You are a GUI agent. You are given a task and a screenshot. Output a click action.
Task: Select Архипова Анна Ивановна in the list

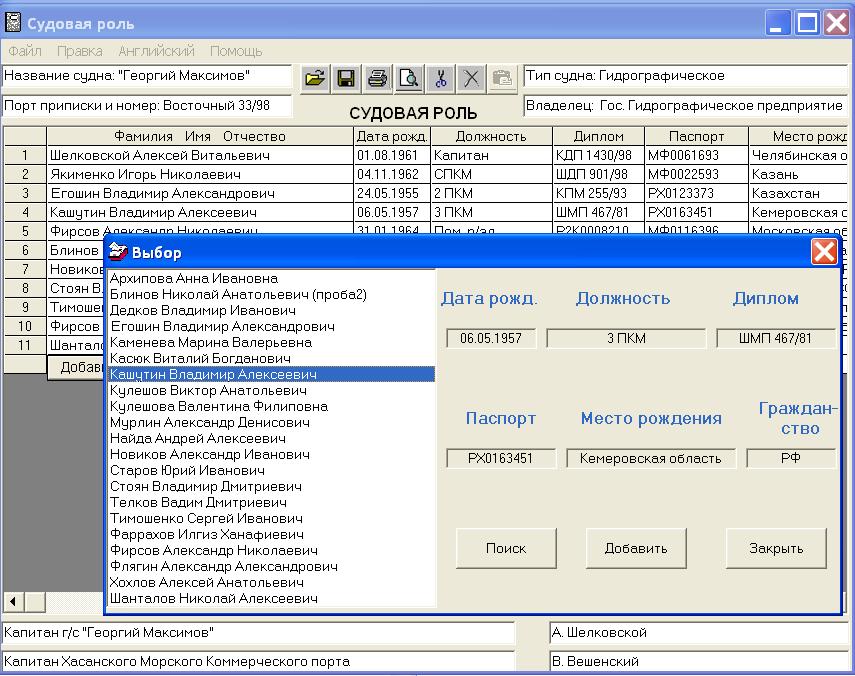[272, 278]
